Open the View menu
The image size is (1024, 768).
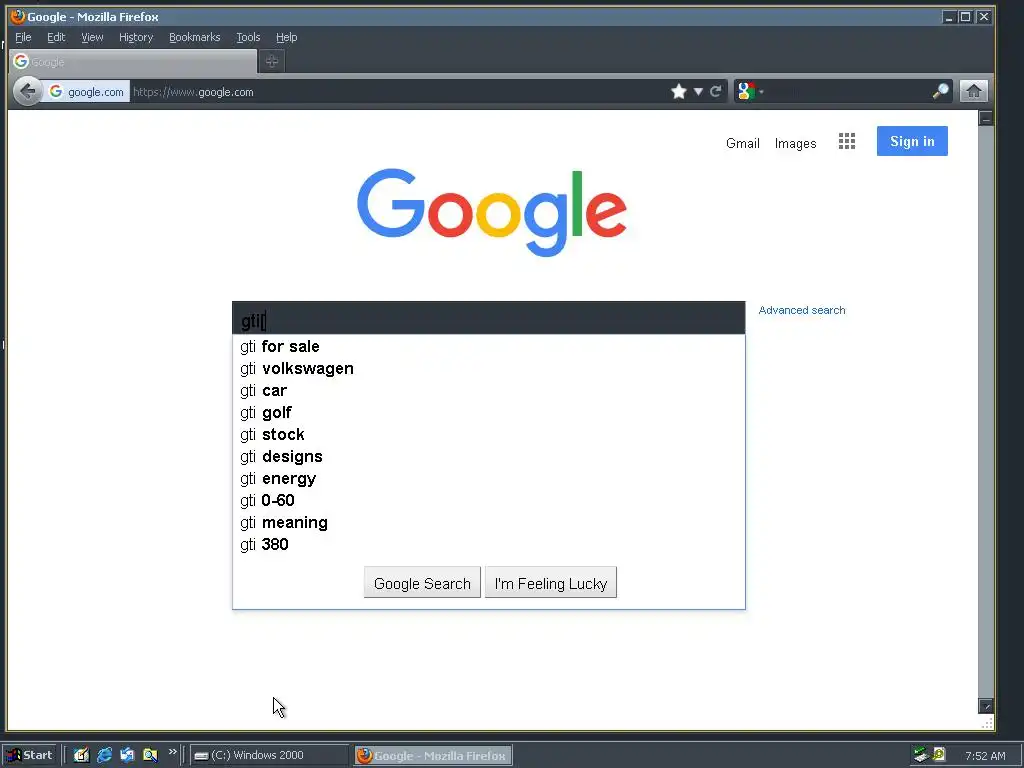[92, 37]
